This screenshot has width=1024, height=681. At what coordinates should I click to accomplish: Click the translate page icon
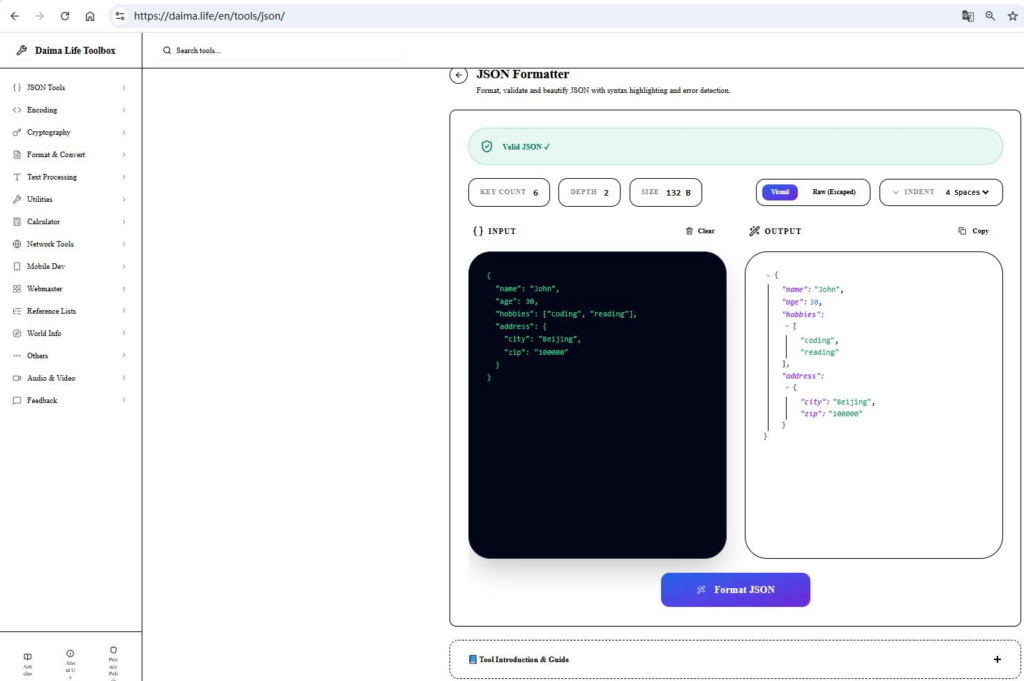click(968, 16)
